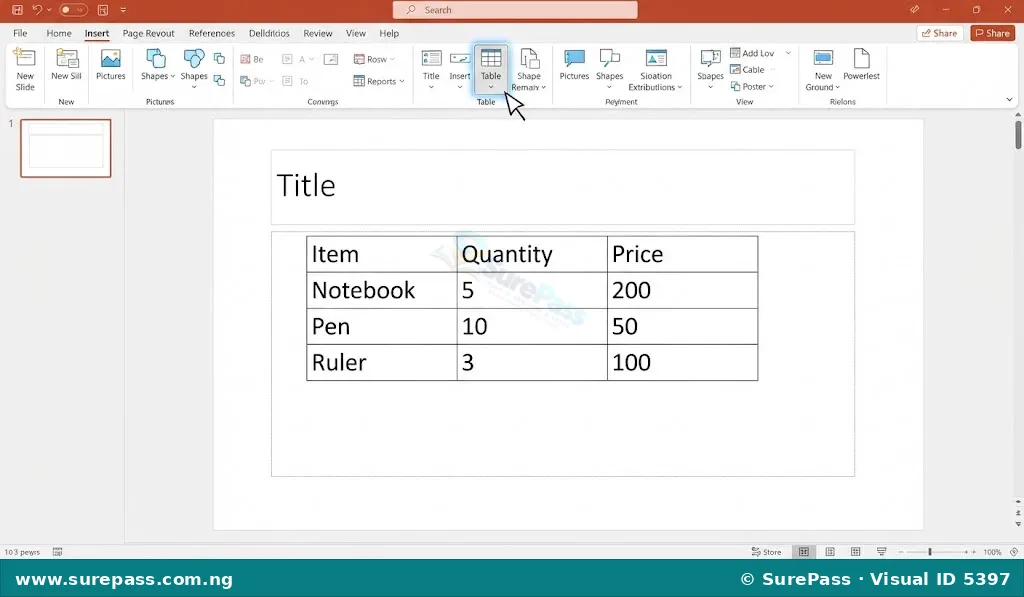The image size is (1024, 597).
Task: Click the Quantity header cell
Action: tap(532, 254)
